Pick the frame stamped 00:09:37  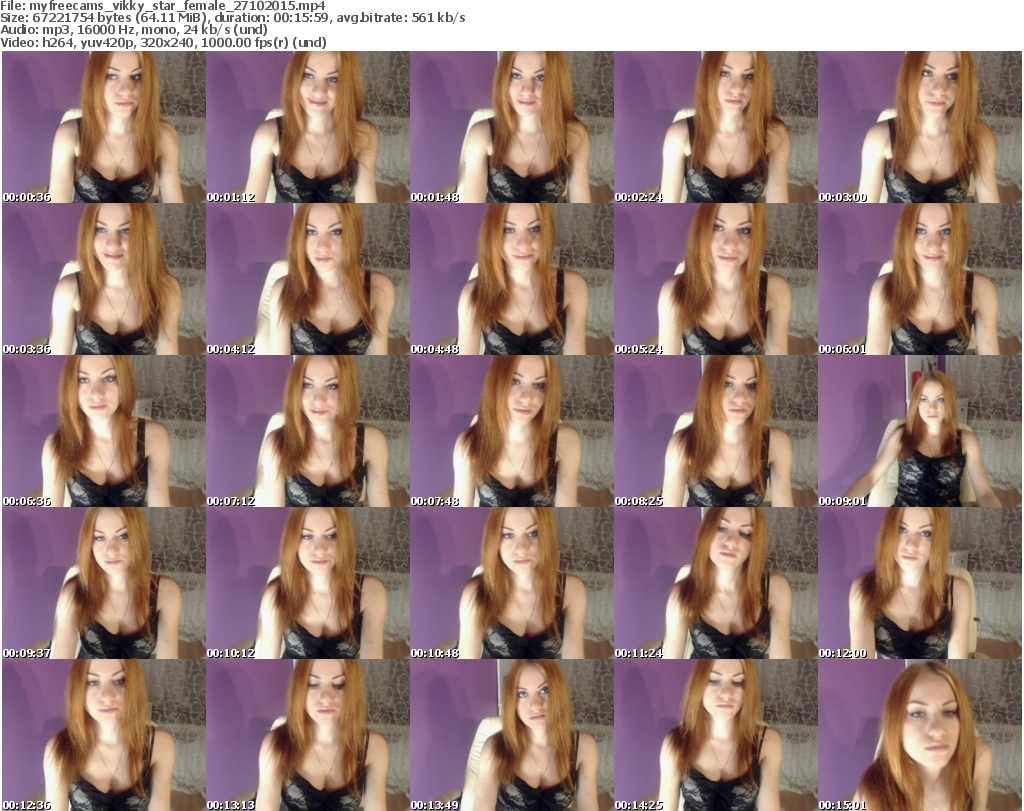(104, 583)
